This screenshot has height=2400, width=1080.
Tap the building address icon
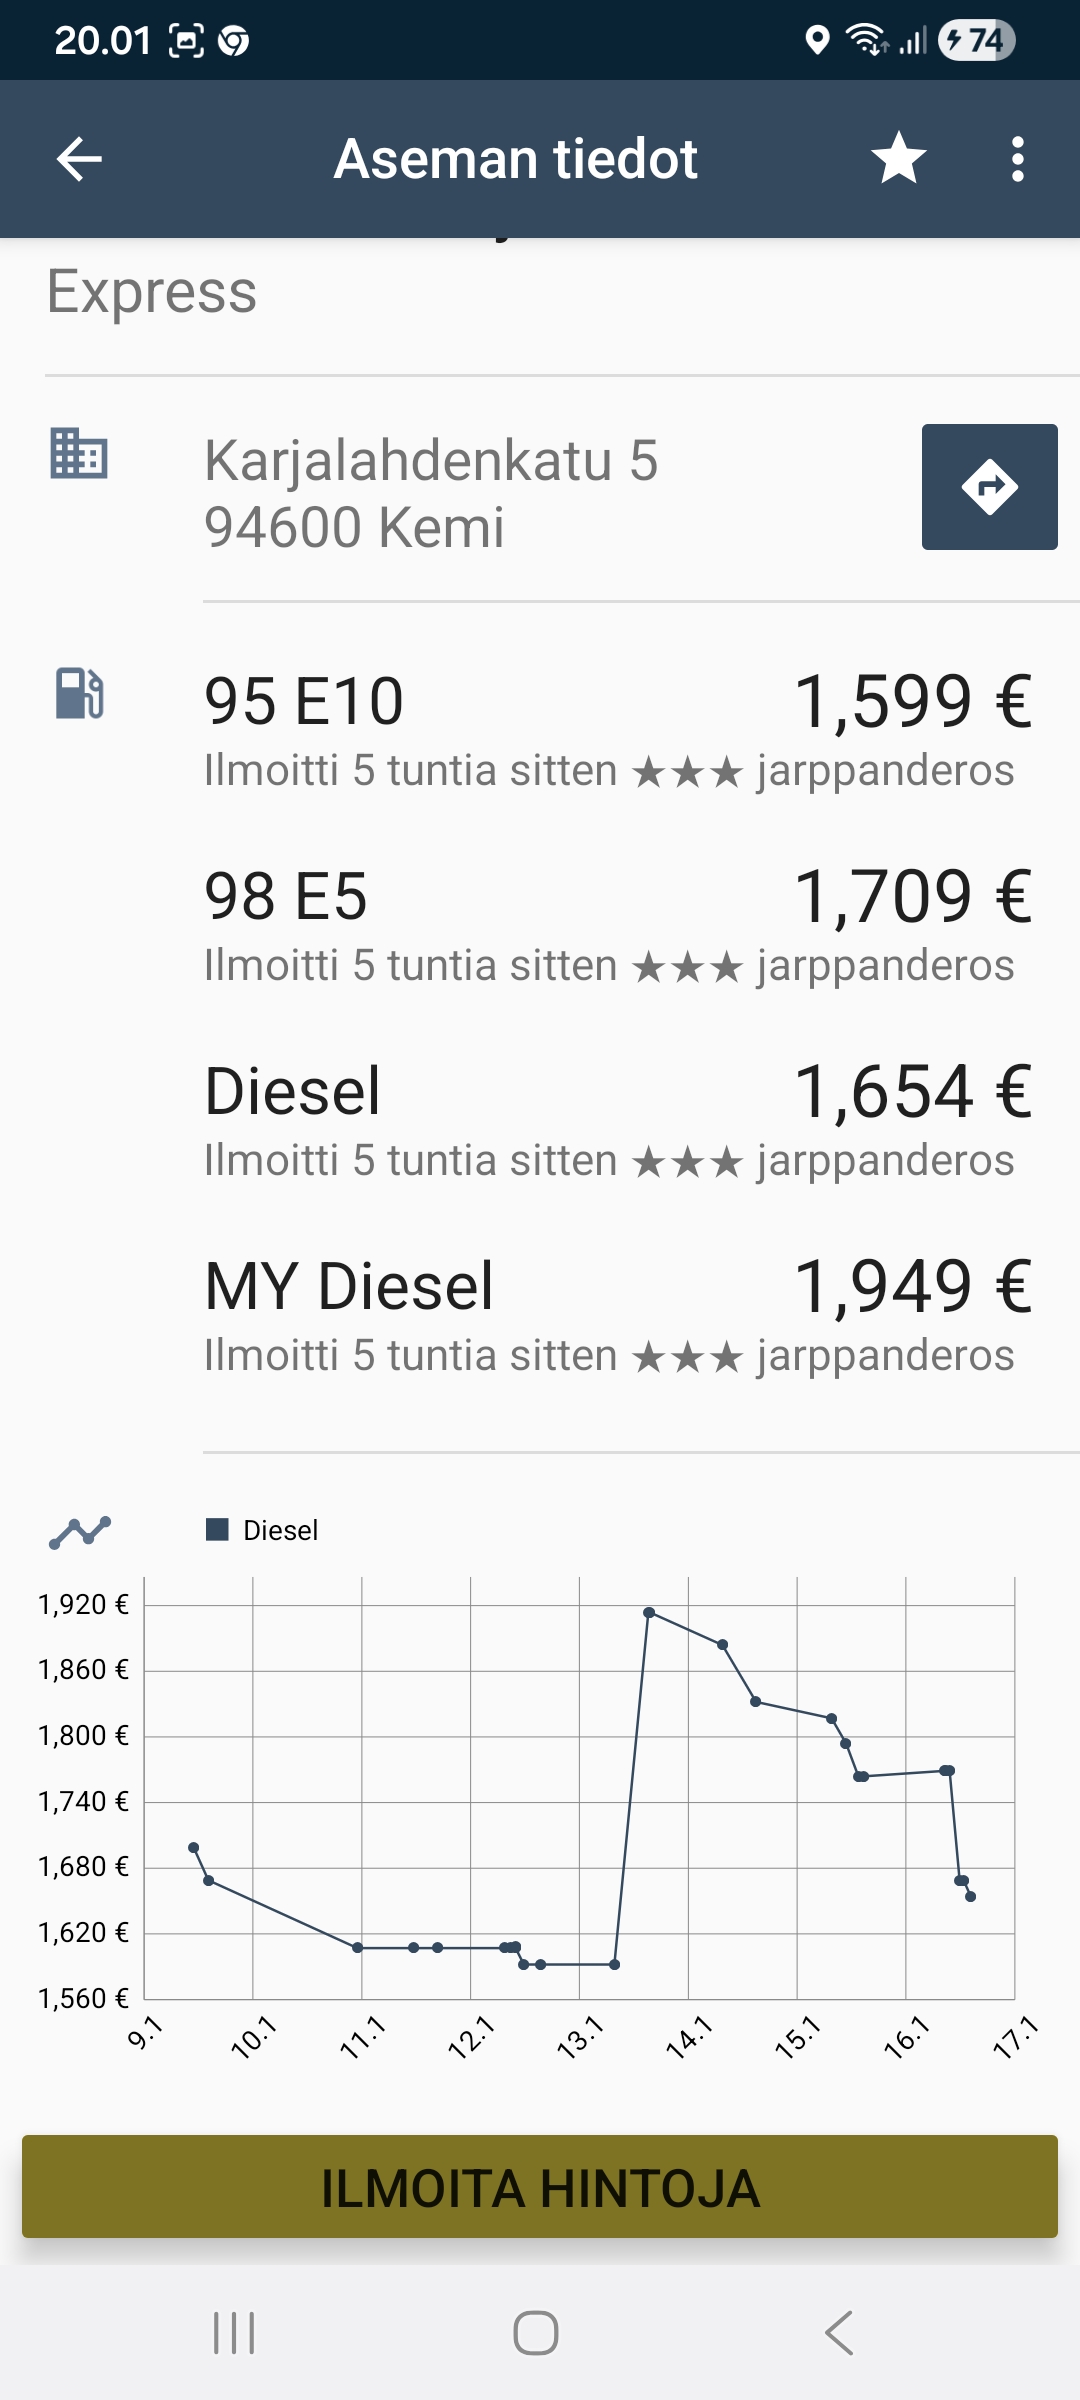click(79, 454)
